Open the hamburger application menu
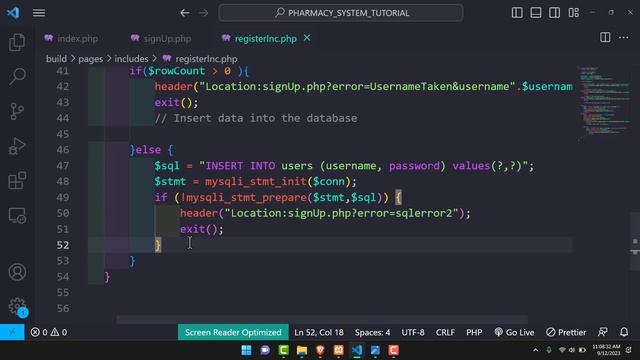 pyautogui.click(x=39, y=13)
